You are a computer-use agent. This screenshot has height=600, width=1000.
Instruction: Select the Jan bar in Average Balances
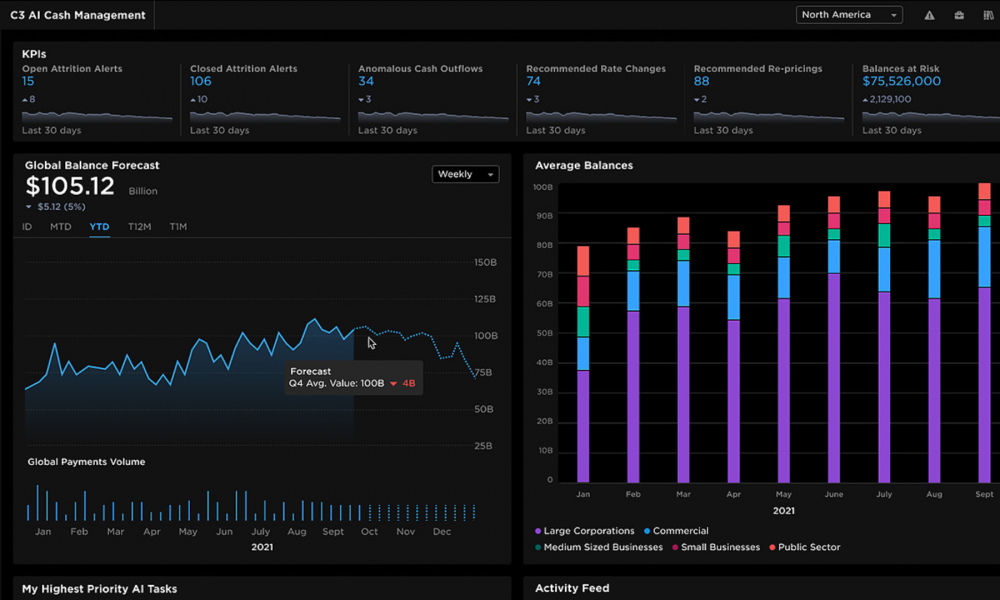click(x=583, y=364)
